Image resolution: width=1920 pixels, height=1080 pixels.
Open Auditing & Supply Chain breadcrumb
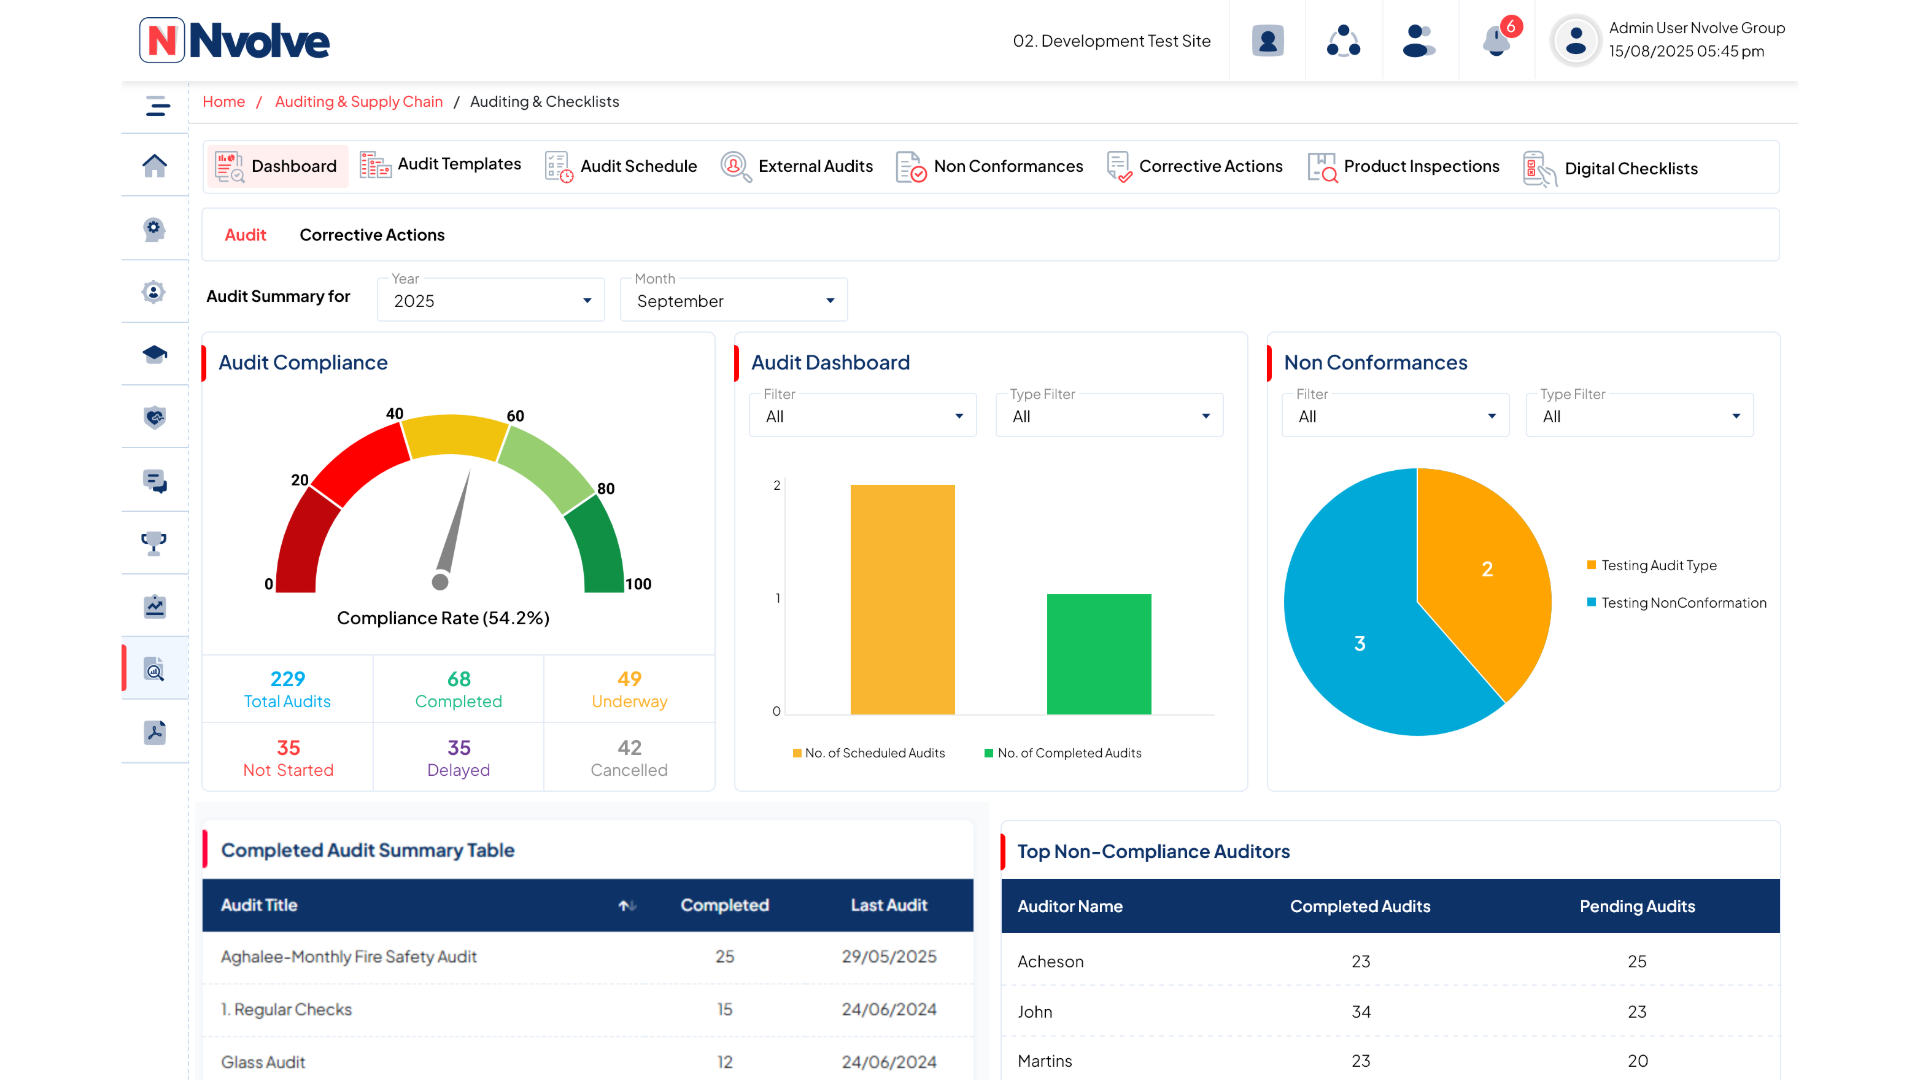pos(358,101)
